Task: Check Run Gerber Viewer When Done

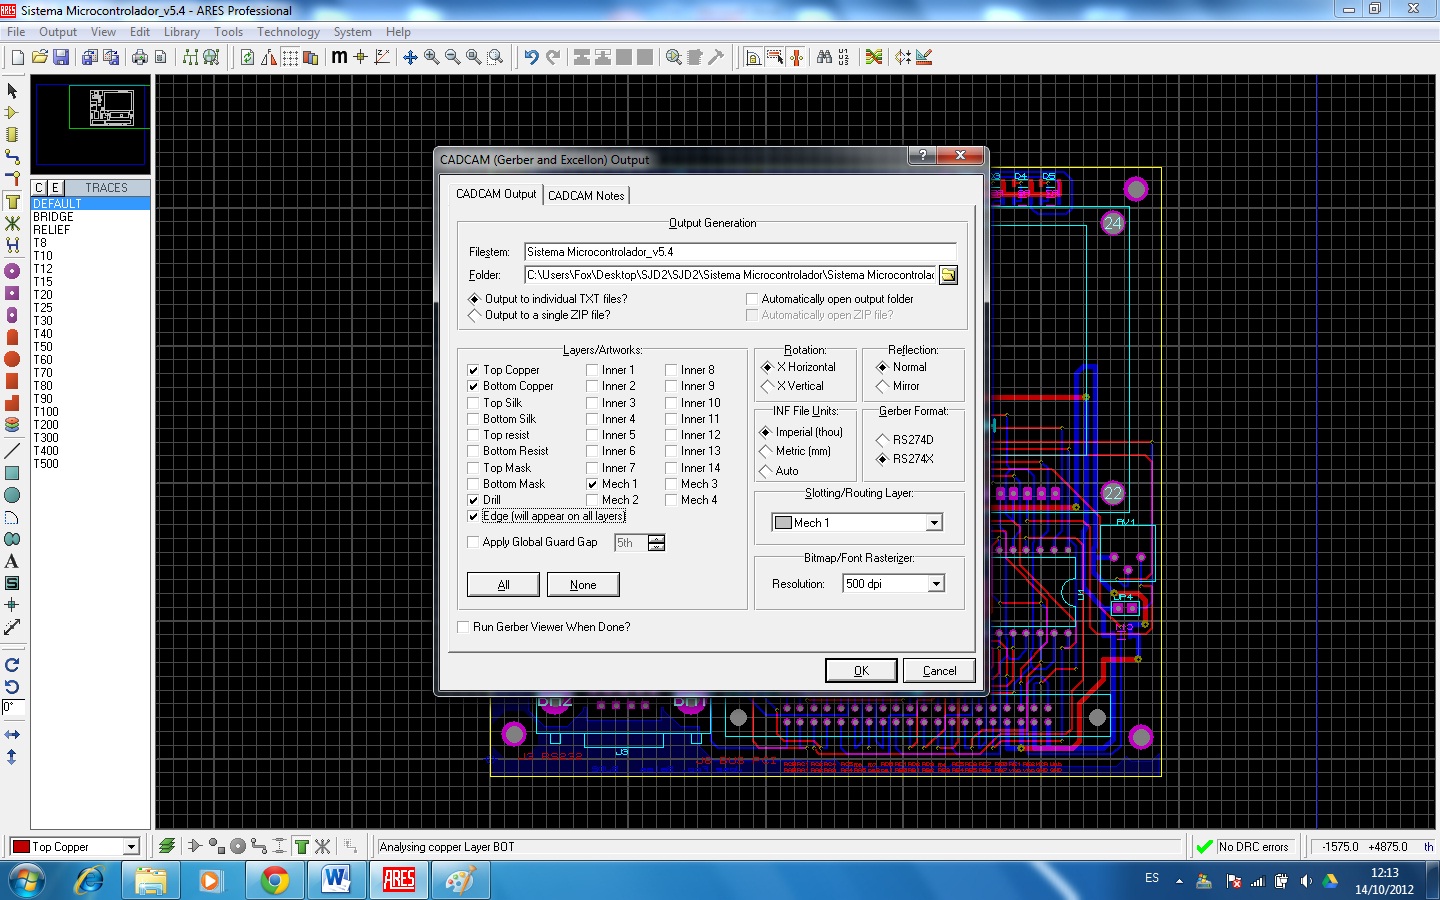Action: coord(463,627)
